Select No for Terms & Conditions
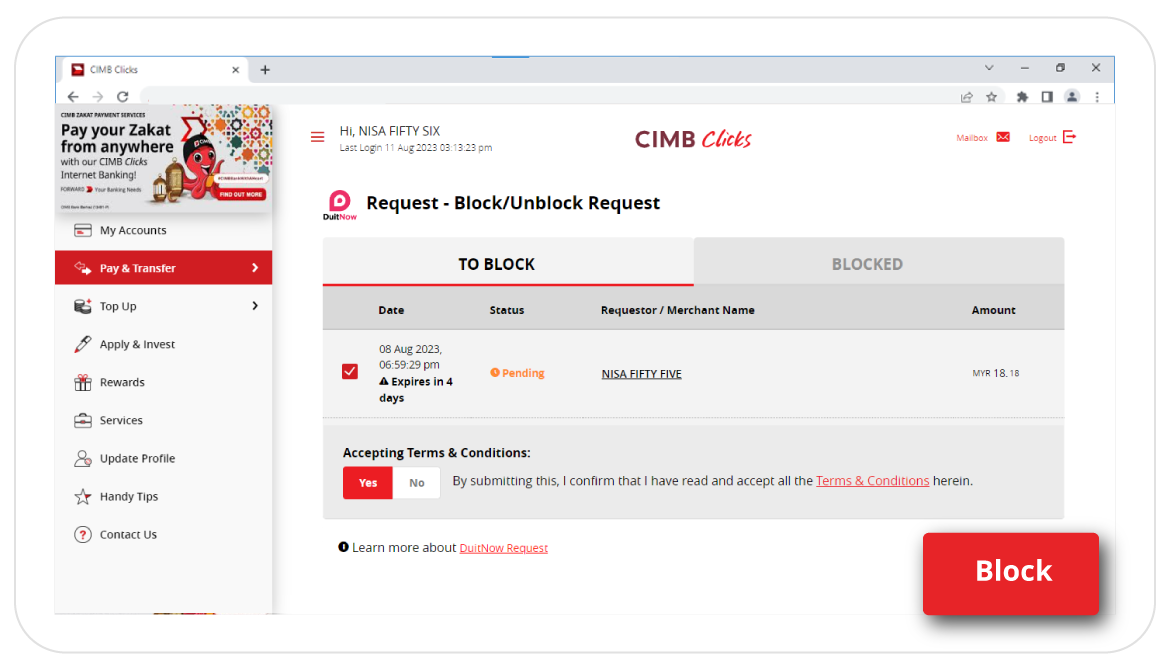 pos(416,483)
